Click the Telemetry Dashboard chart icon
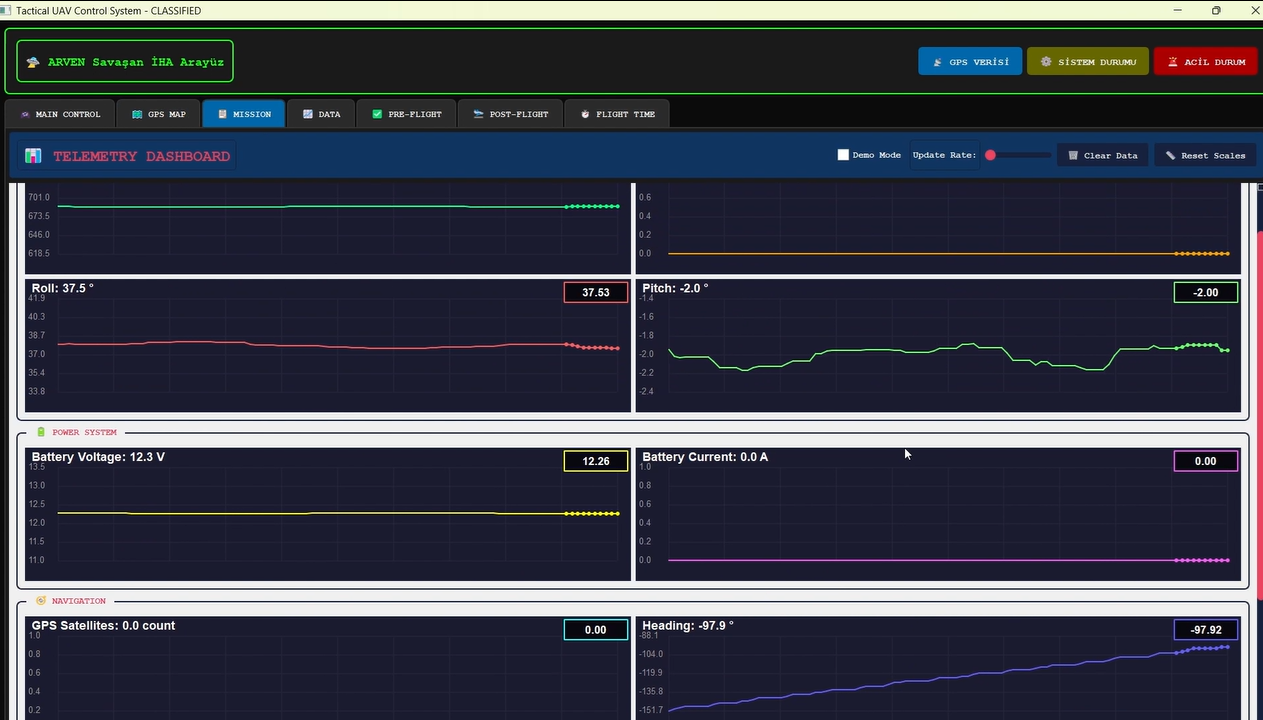The height and width of the screenshot is (720, 1263). pos(33,156)
